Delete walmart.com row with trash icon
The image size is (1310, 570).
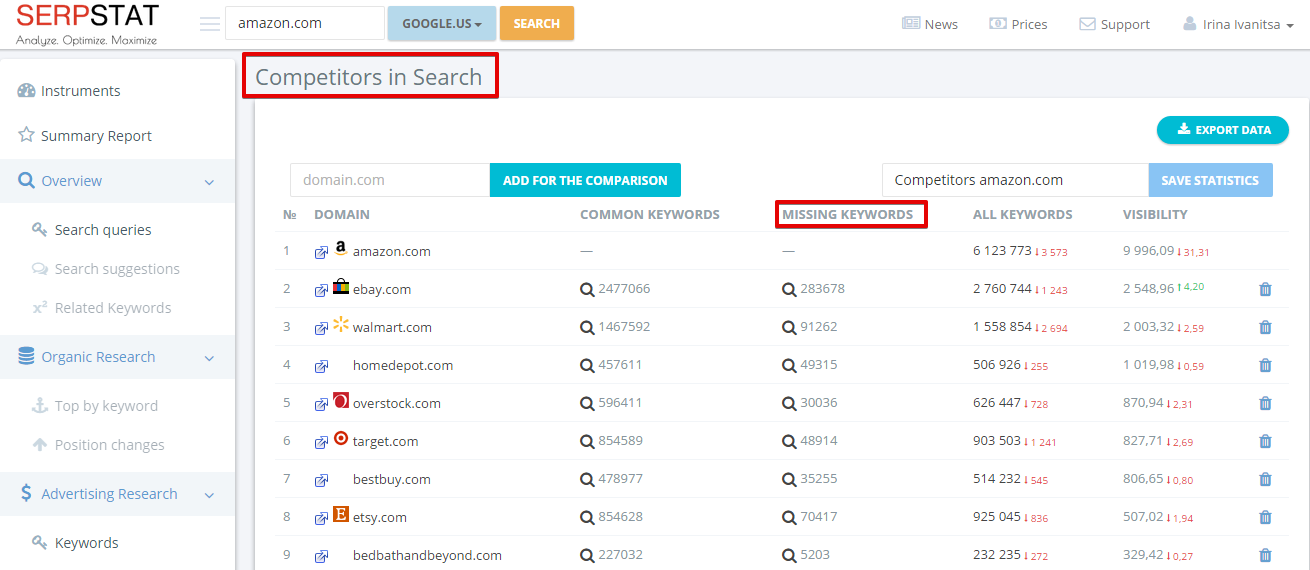tap(1265, 327)
